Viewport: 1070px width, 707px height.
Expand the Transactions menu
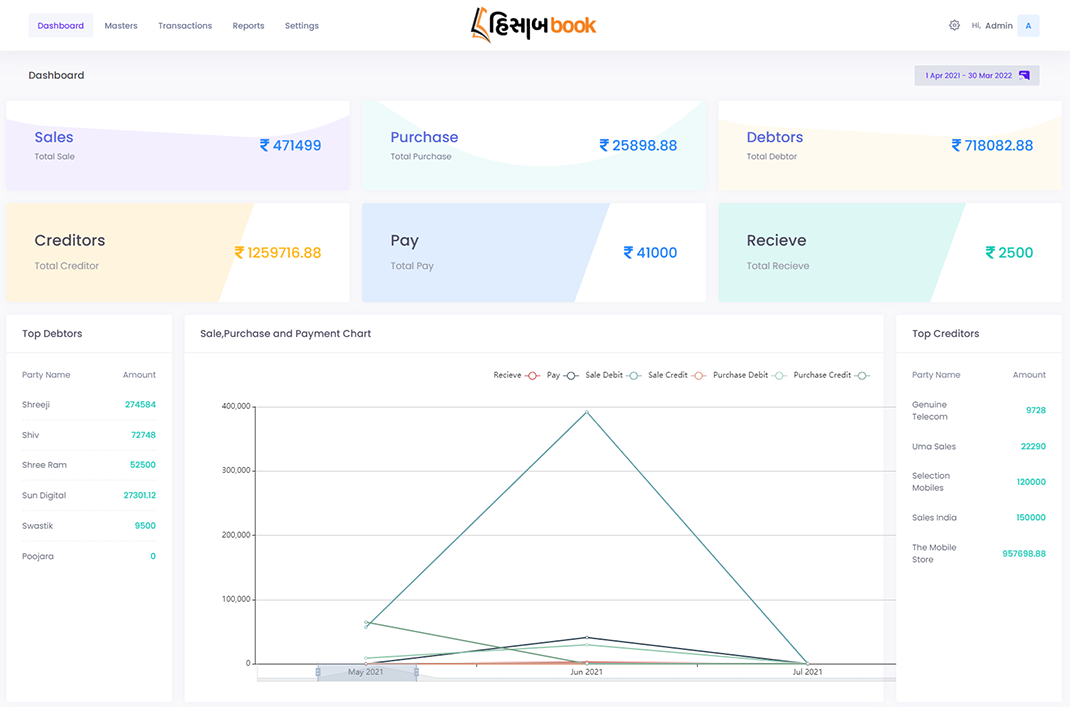pyautogui.click(x=185, y=26)
